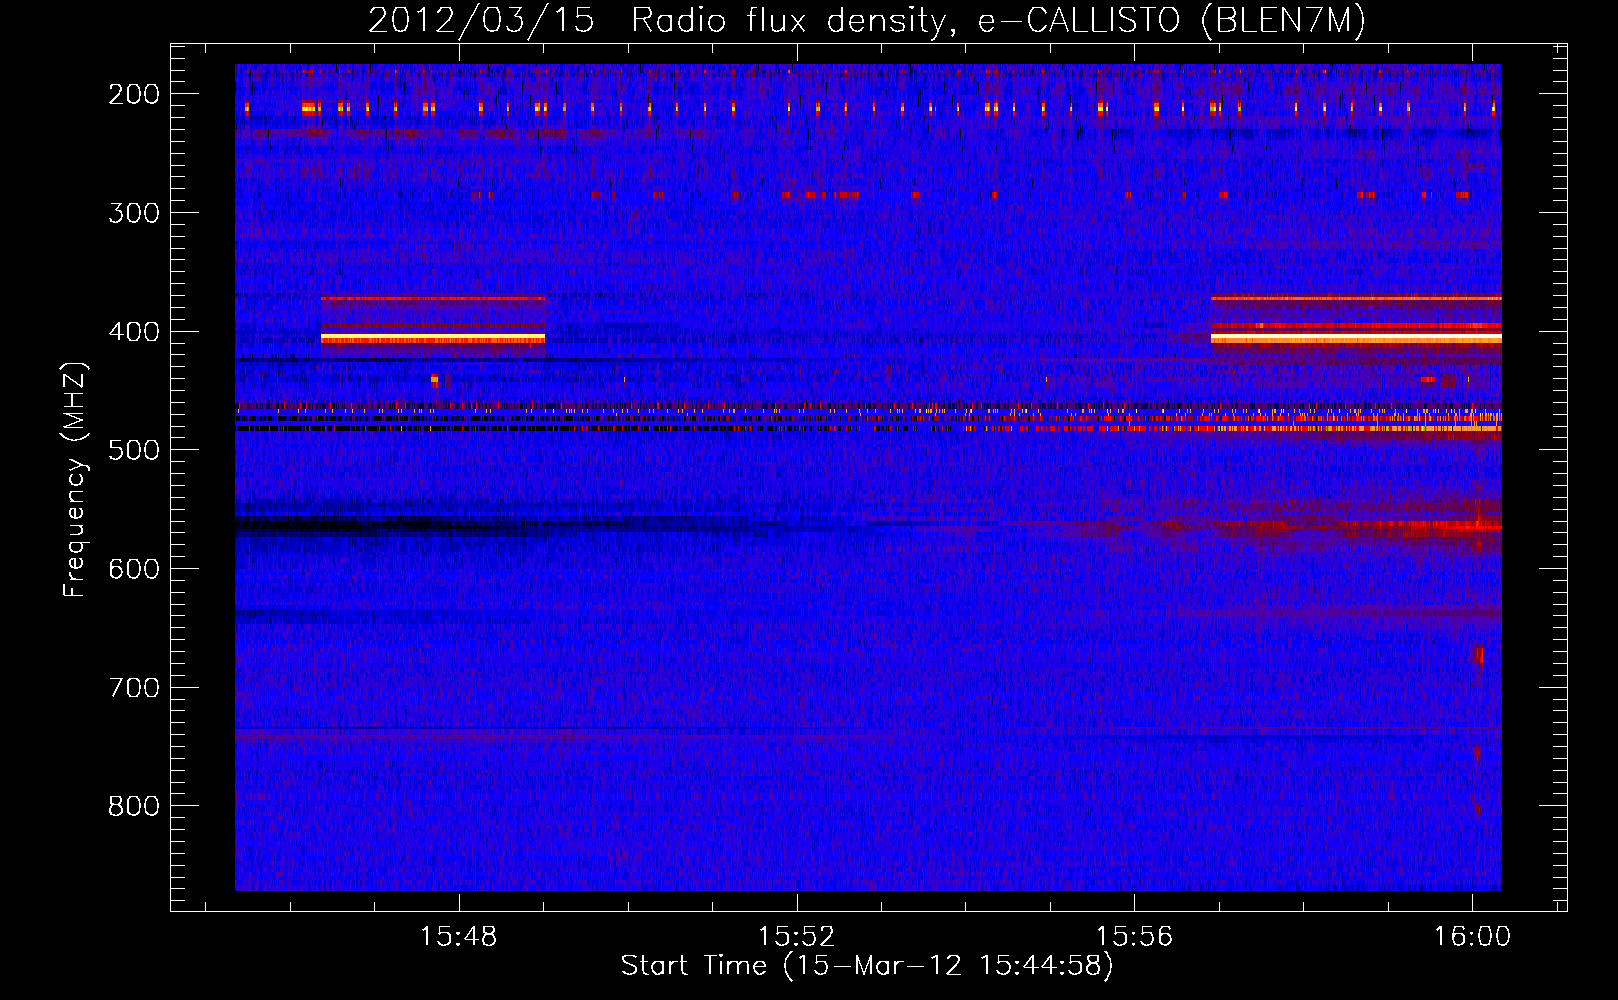Image resolution: width=1618 pixels, height=1000 pixels.
Task: Click the 16:00 time tick label
Action: point(1472,937)
